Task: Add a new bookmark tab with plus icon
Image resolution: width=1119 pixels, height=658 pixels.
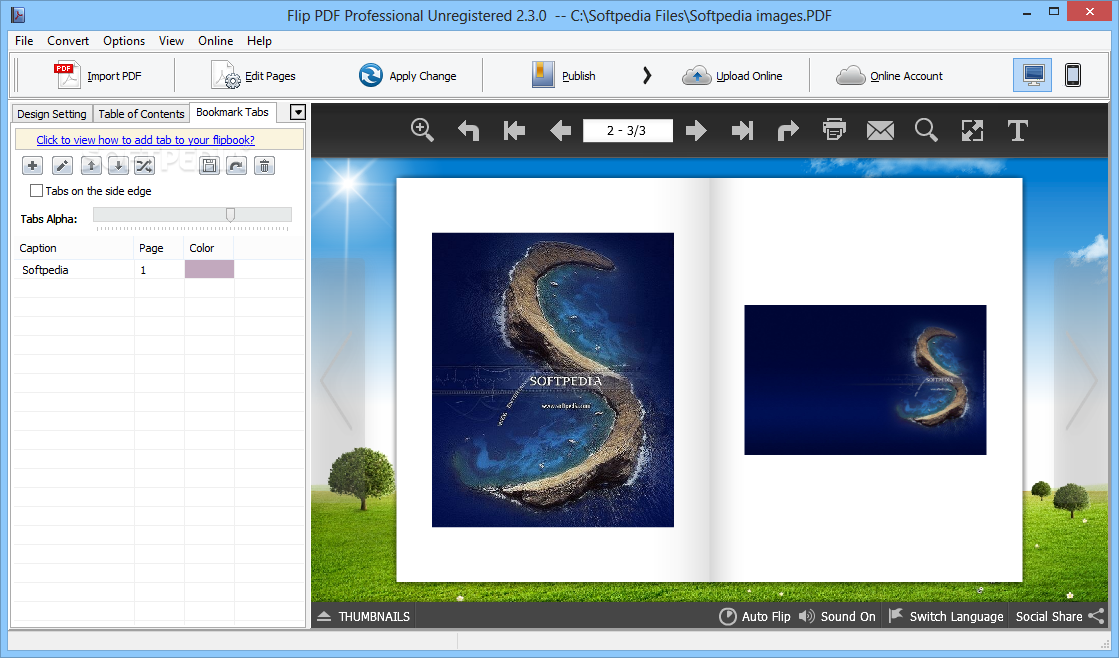Action: (32, 166)
